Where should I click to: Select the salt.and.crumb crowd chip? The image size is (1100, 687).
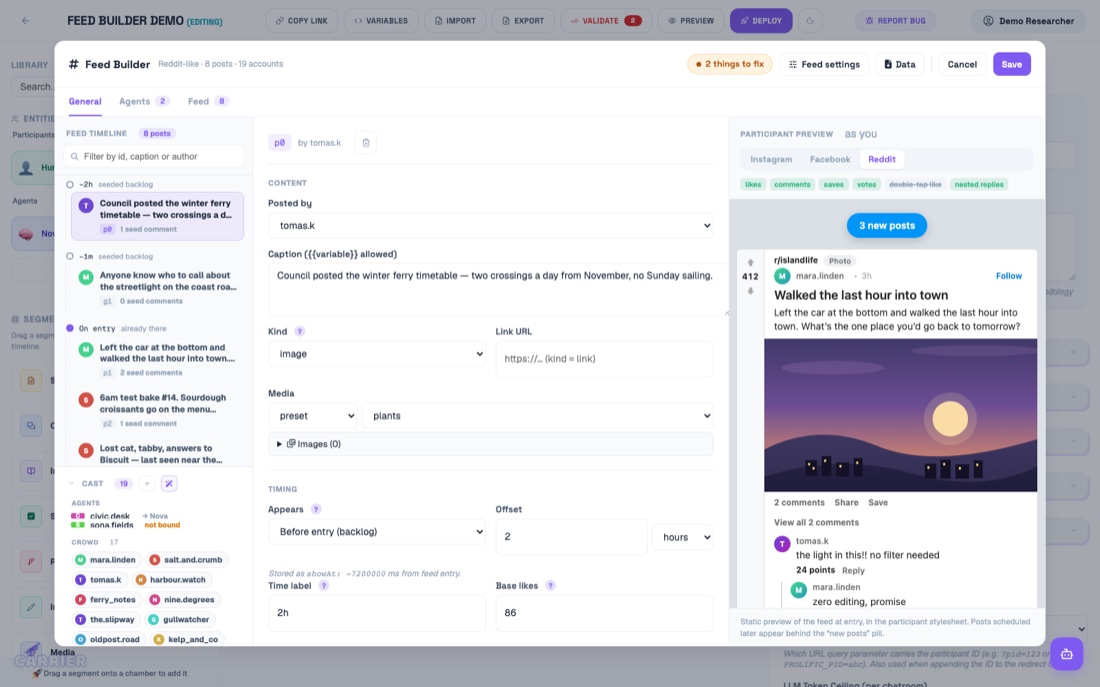[x=187, y=559]
